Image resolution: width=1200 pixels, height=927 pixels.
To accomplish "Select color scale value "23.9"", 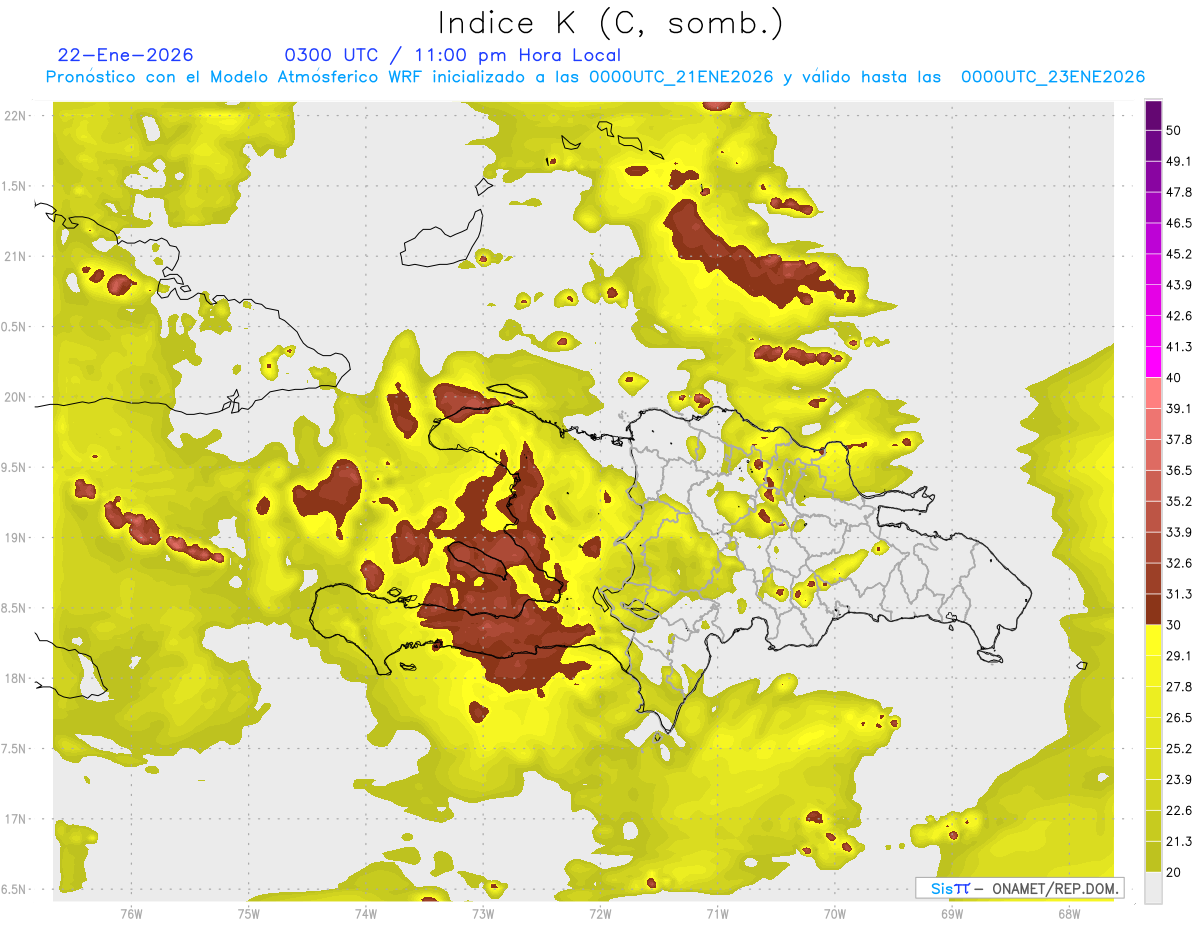I will tap(1179, 780).
